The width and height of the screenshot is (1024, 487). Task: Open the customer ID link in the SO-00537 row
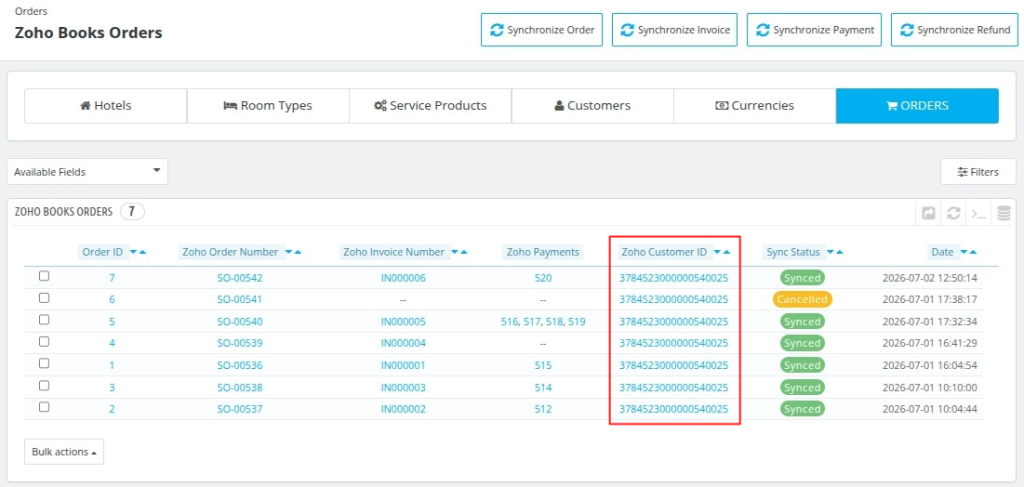[673, 409]
